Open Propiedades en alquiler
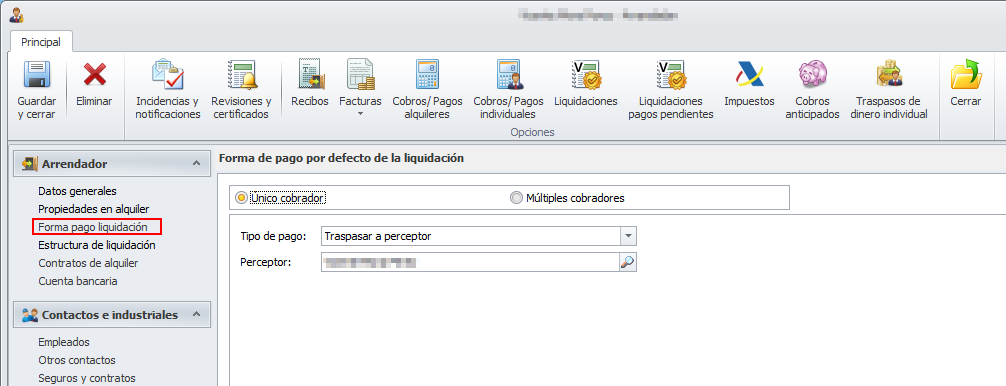Image resolution: width=1006 pixels, height=386 pixels. tap(94, 209)
